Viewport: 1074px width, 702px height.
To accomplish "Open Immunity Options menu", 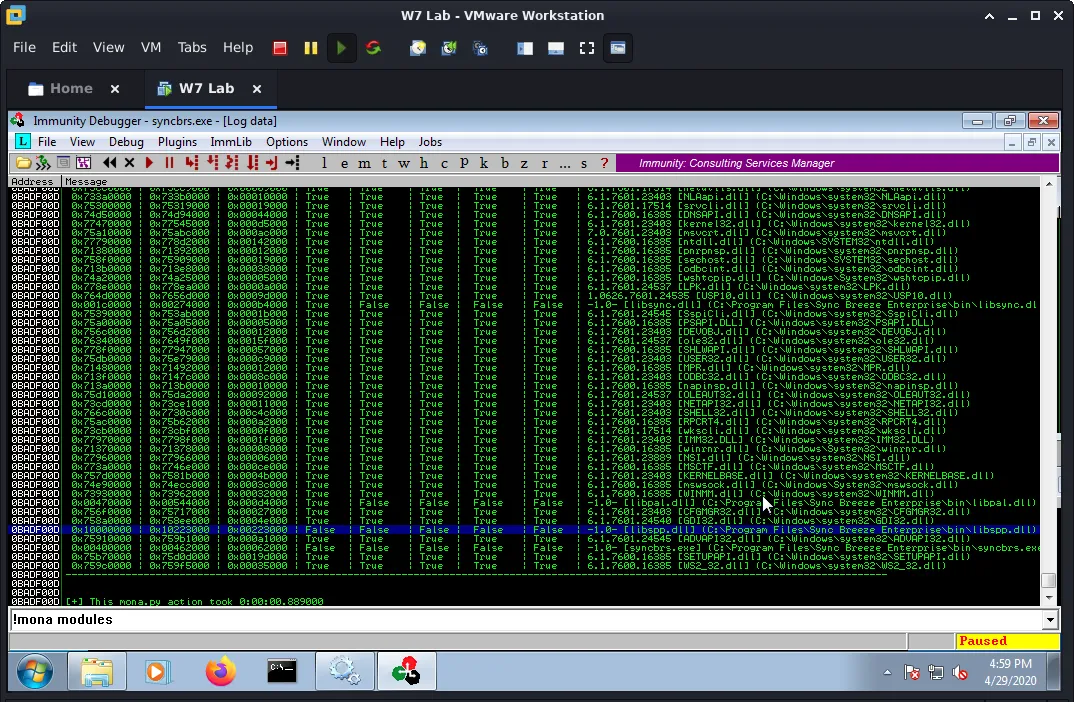I will pos(286,142).
